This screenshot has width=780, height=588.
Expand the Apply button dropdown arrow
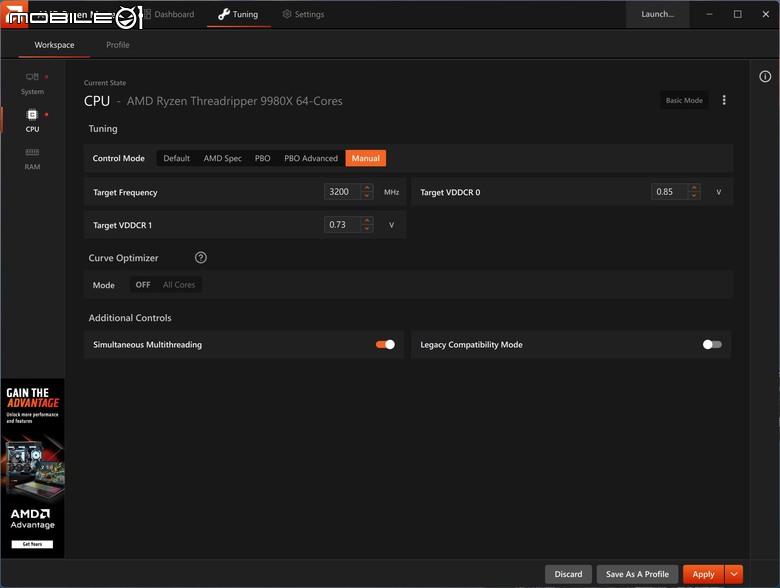click(x=734, y=574)
